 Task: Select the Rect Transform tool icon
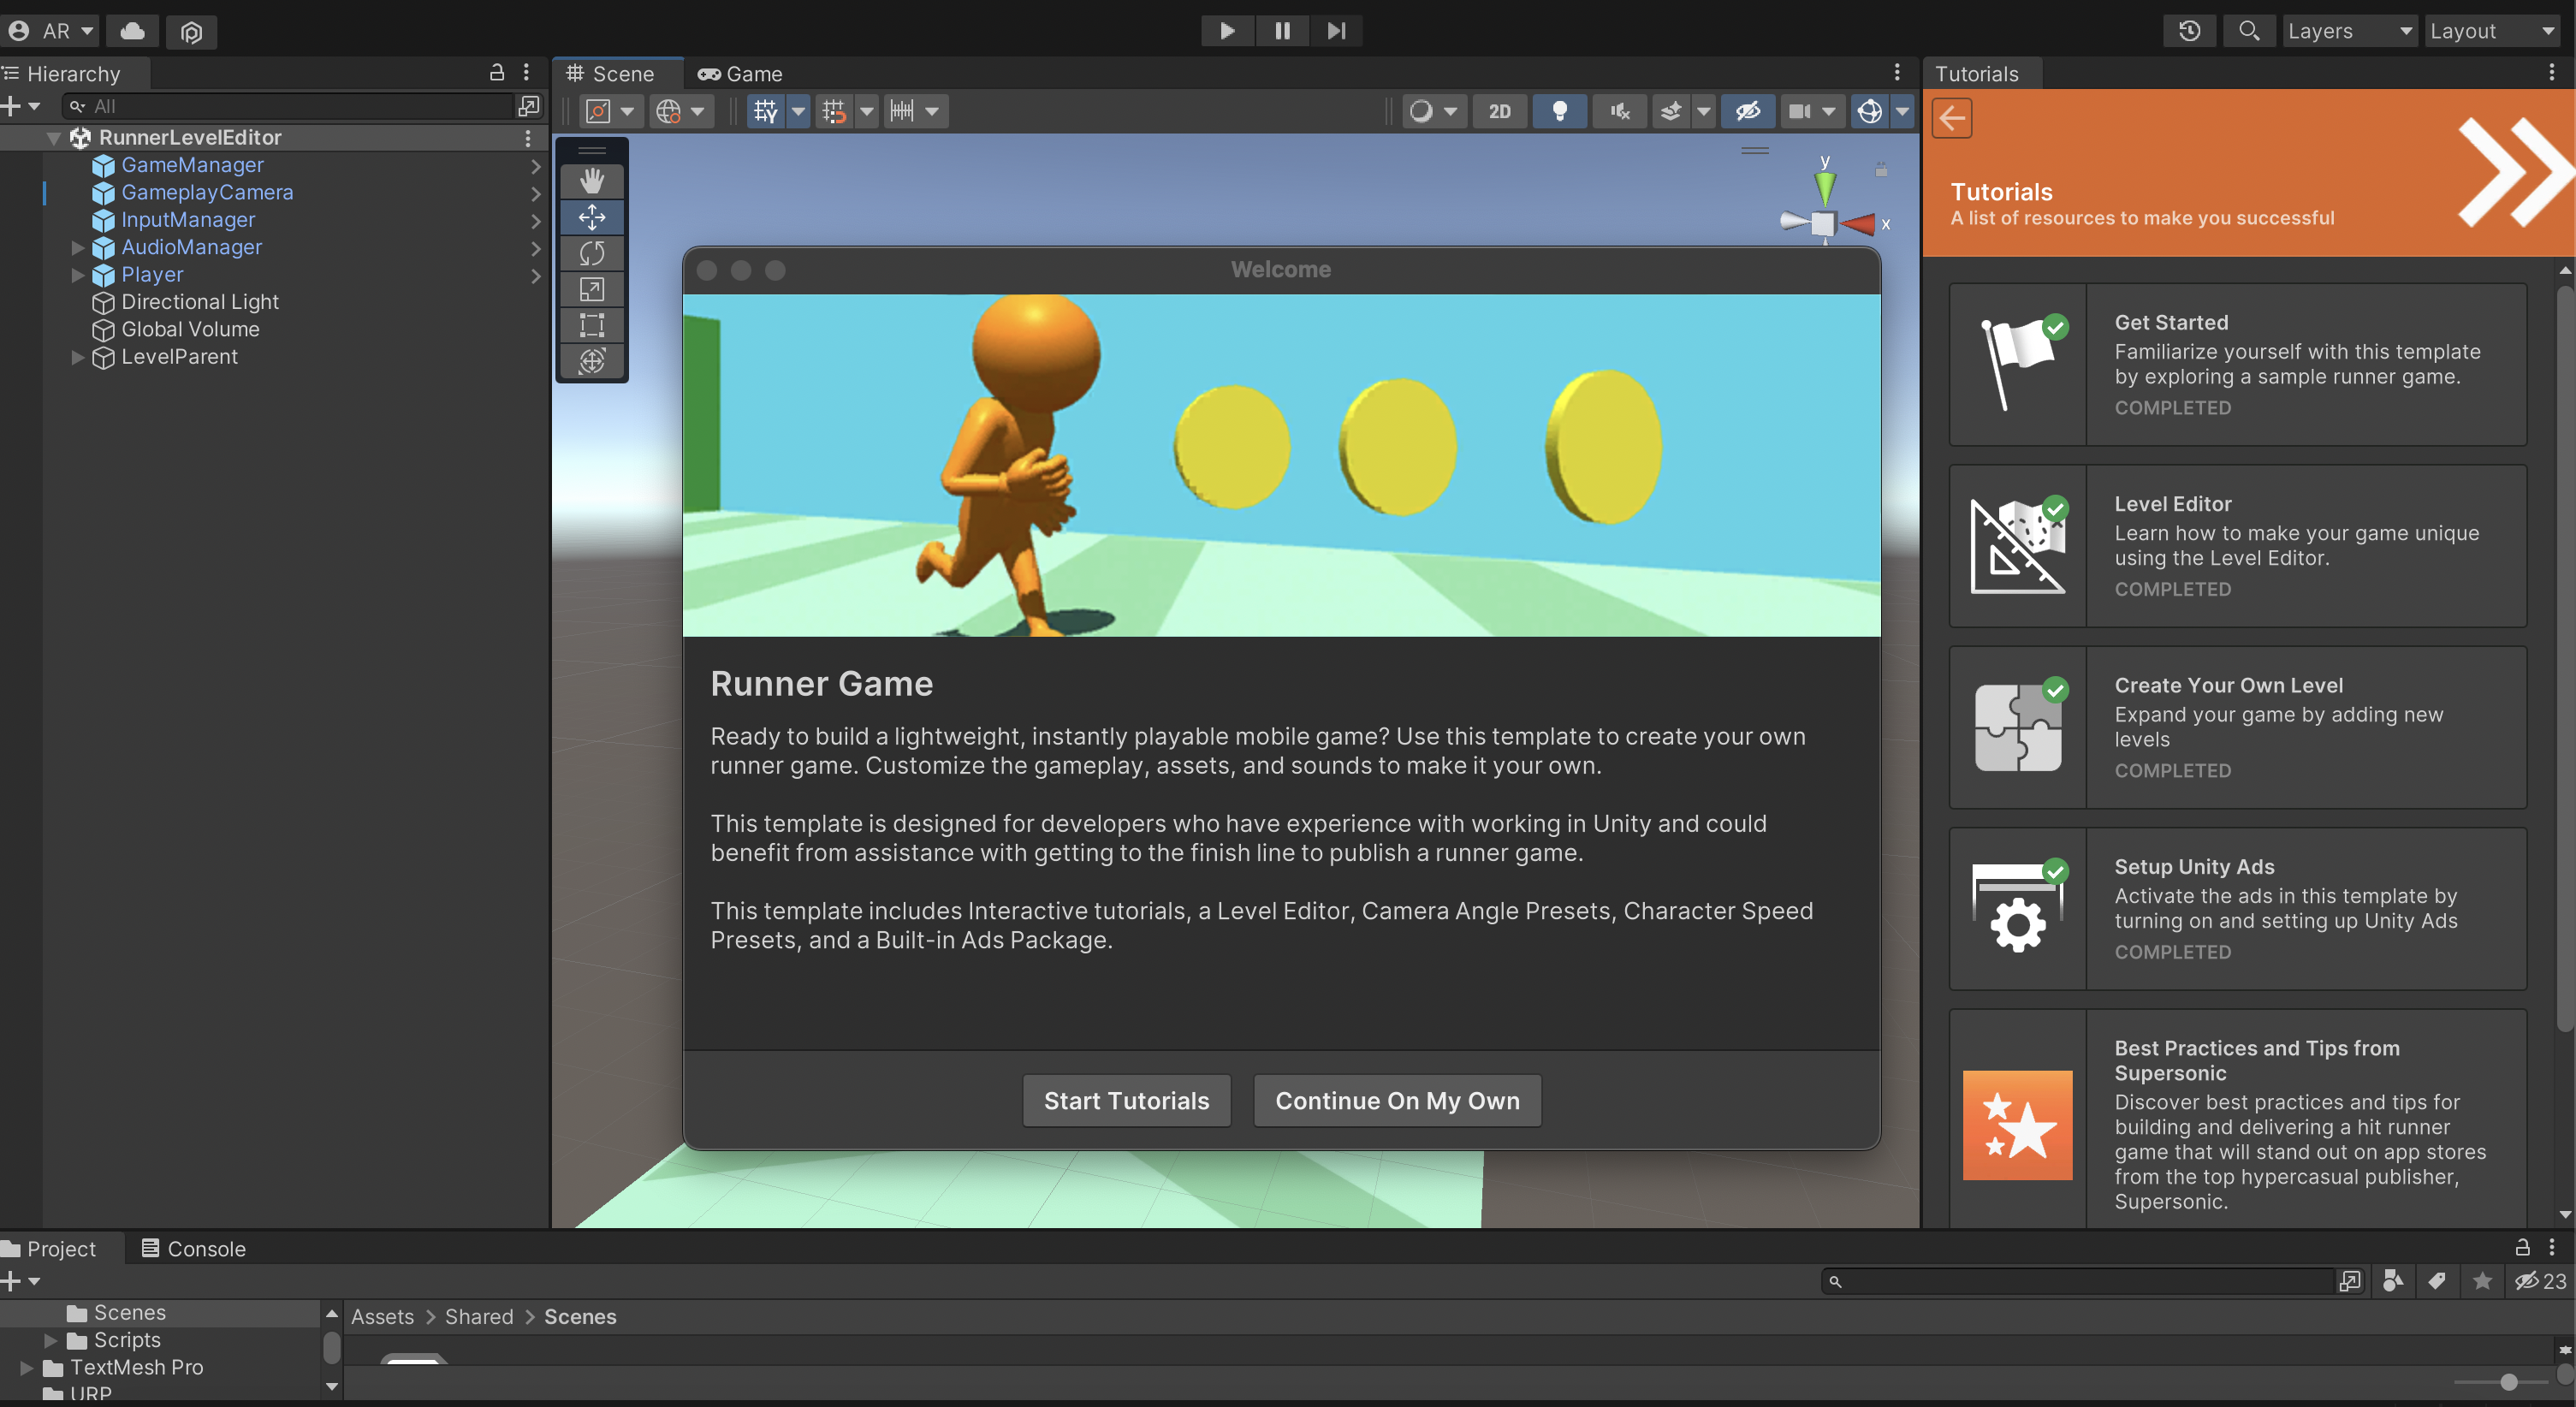click(x=591, y=328)
